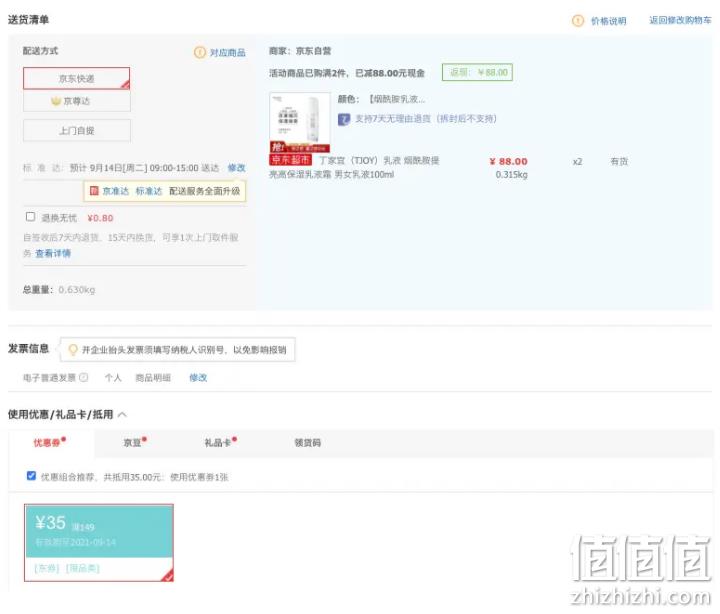Click the 对应商品 info icon

point(200,52)
